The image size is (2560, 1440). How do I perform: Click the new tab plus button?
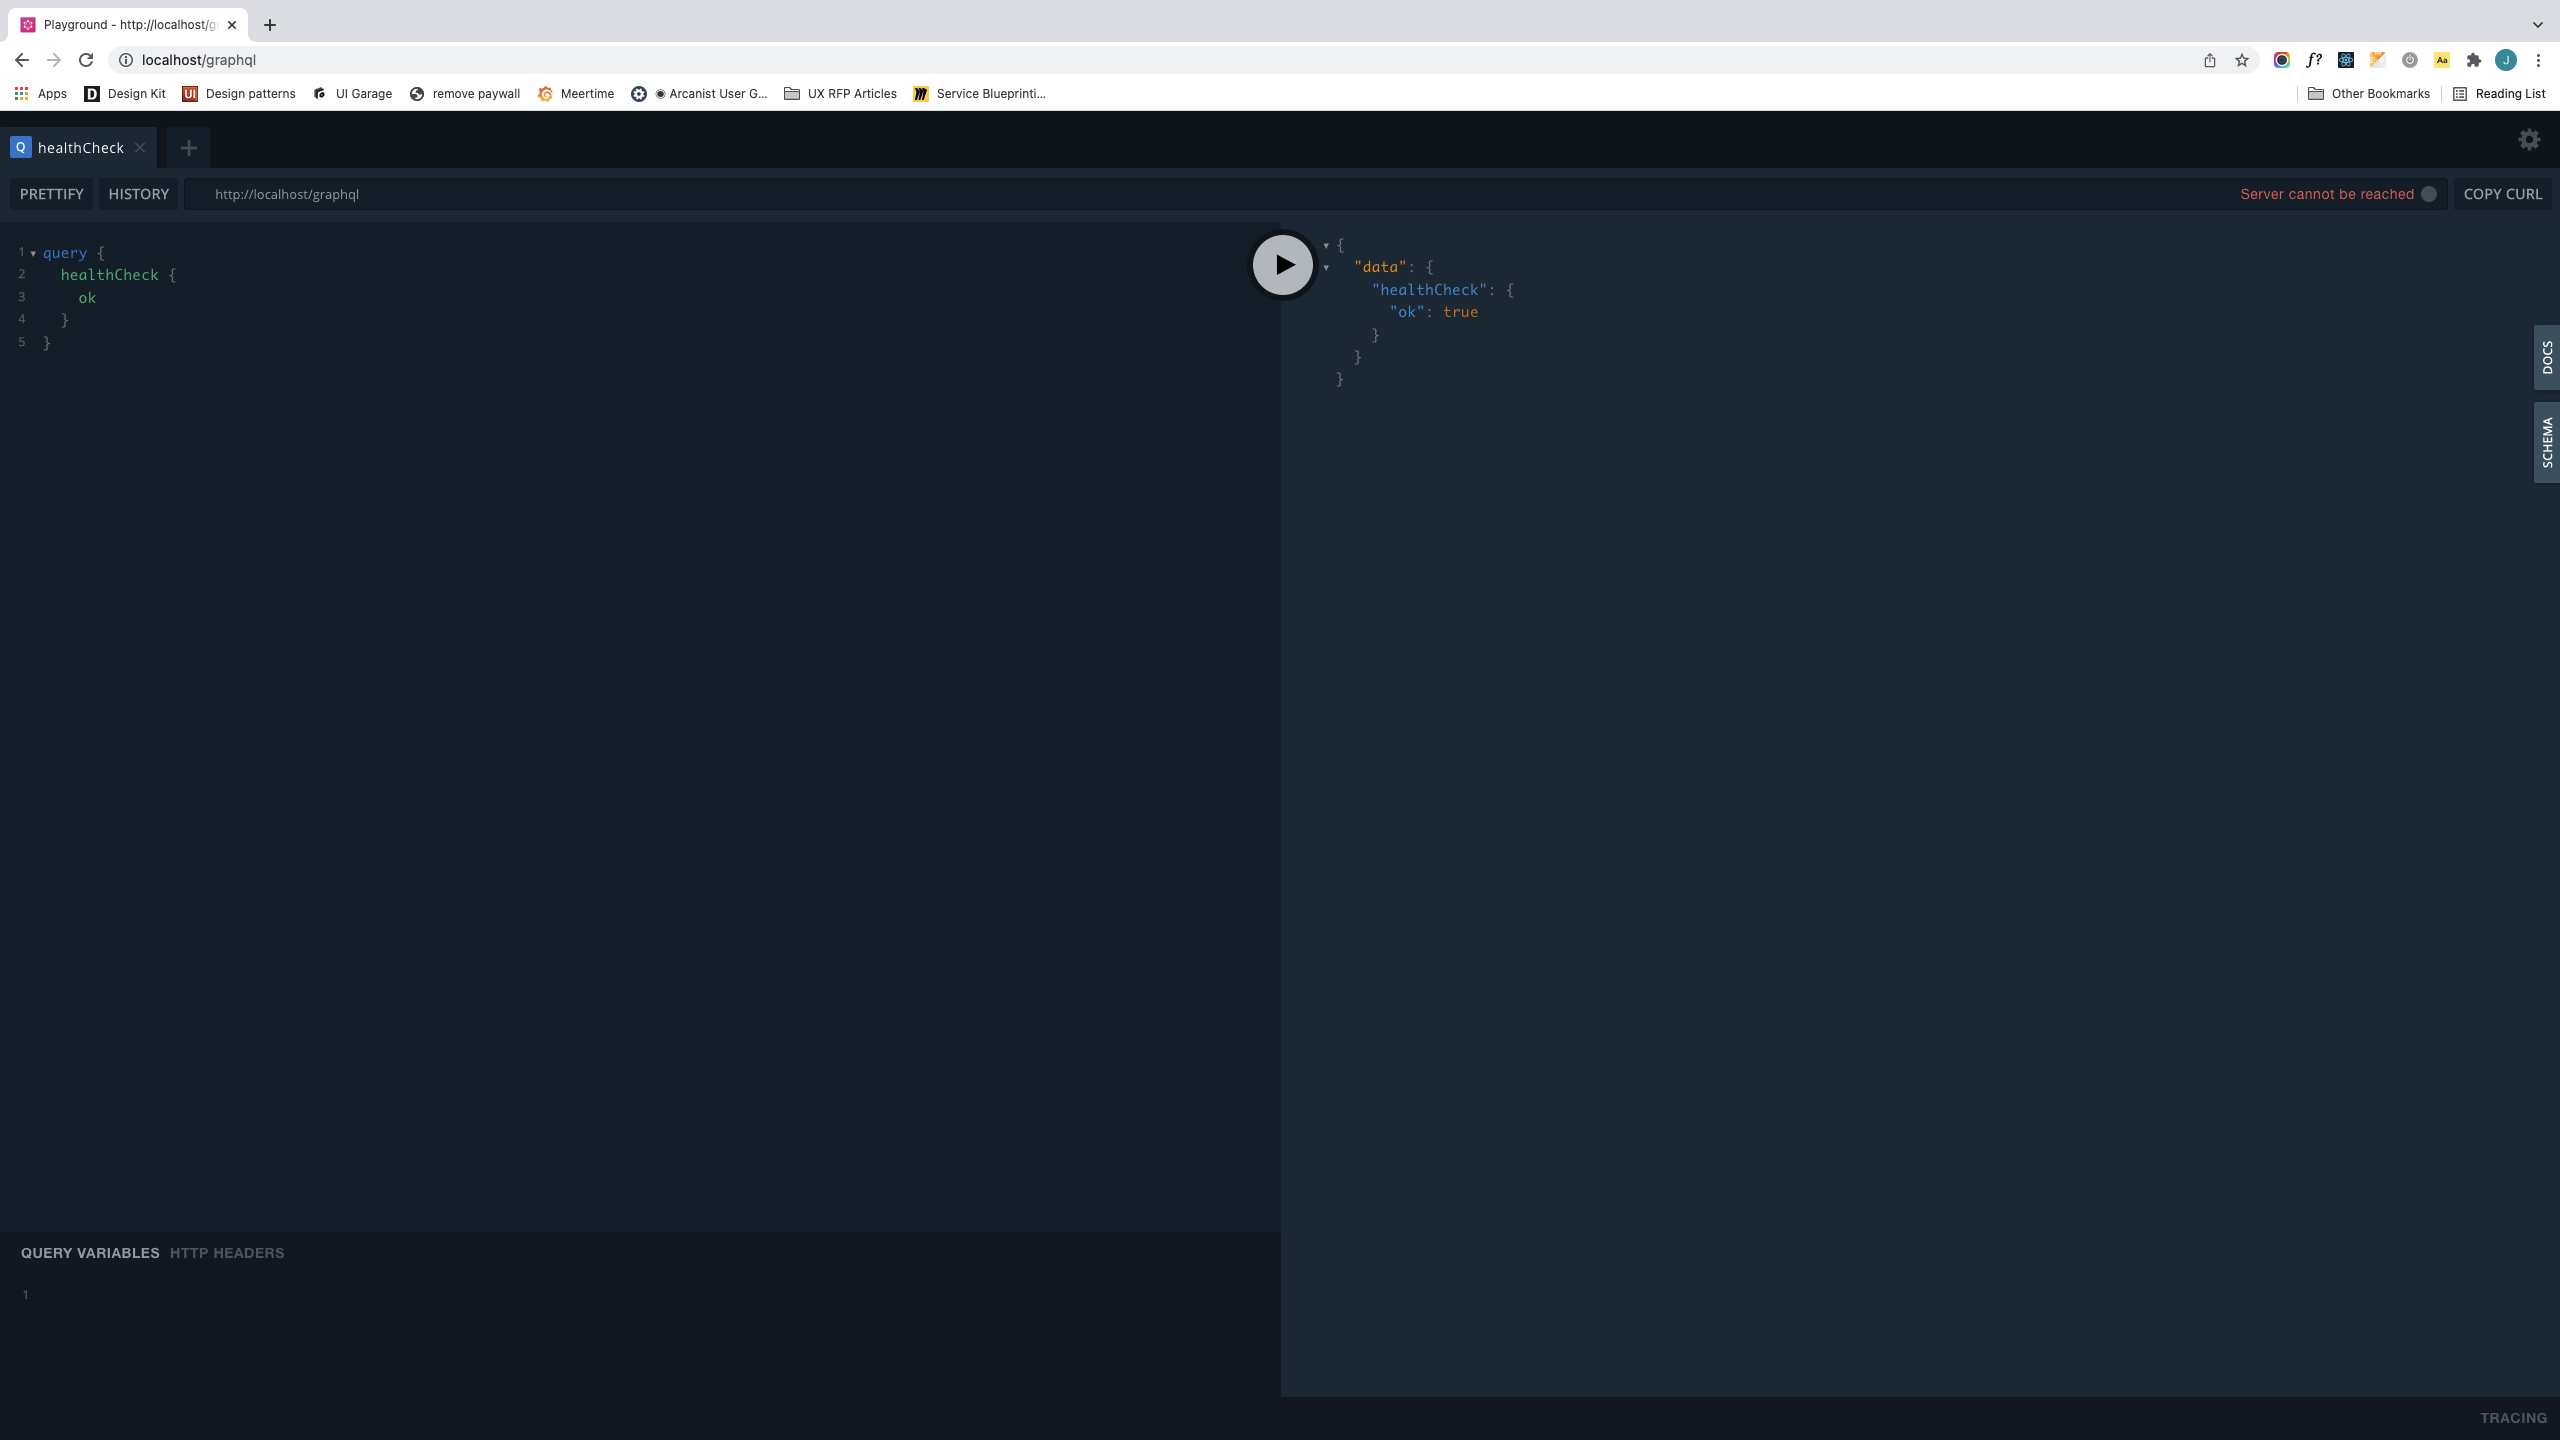pos(188,146)
